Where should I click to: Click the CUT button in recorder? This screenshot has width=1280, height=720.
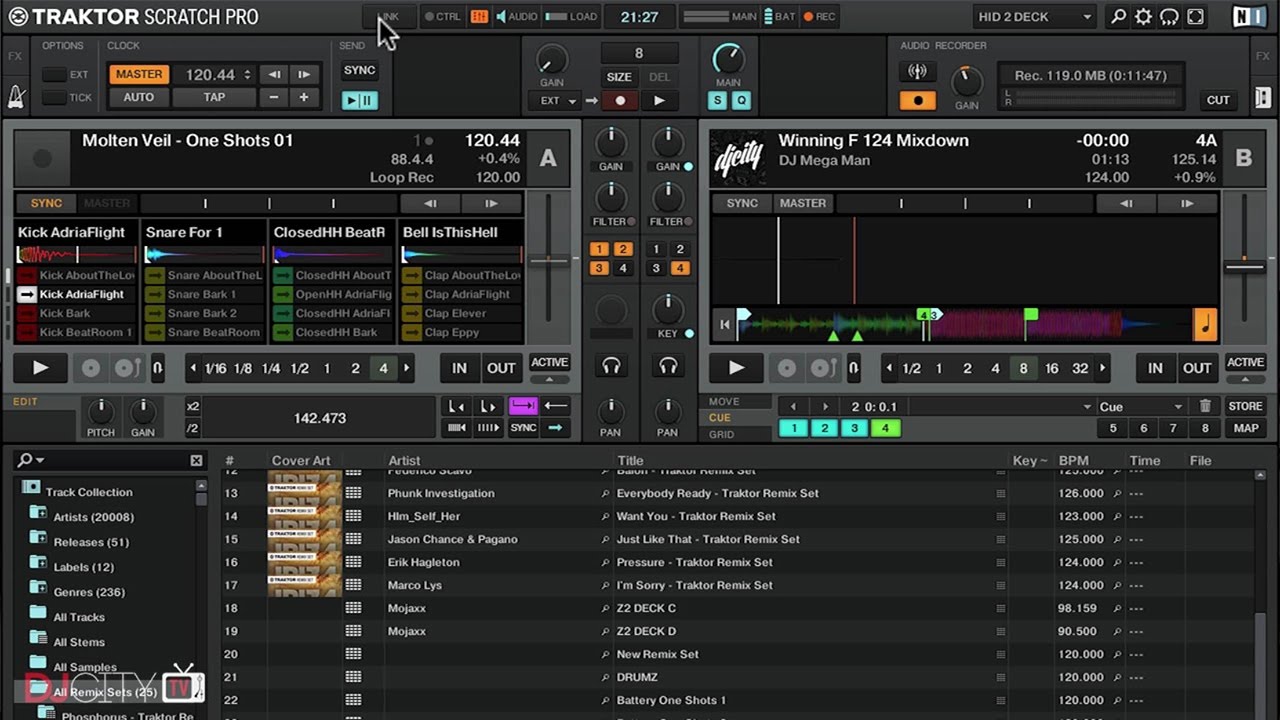(x=1218, y=100)
